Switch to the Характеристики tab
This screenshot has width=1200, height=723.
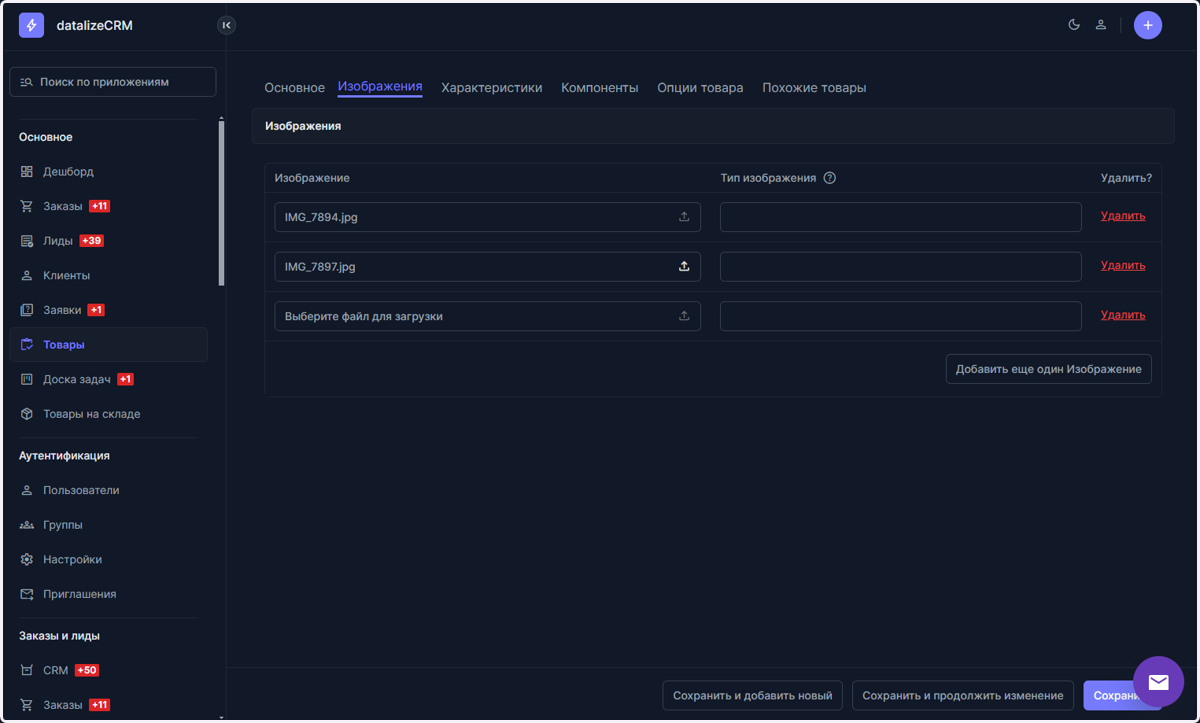point(492,88)
